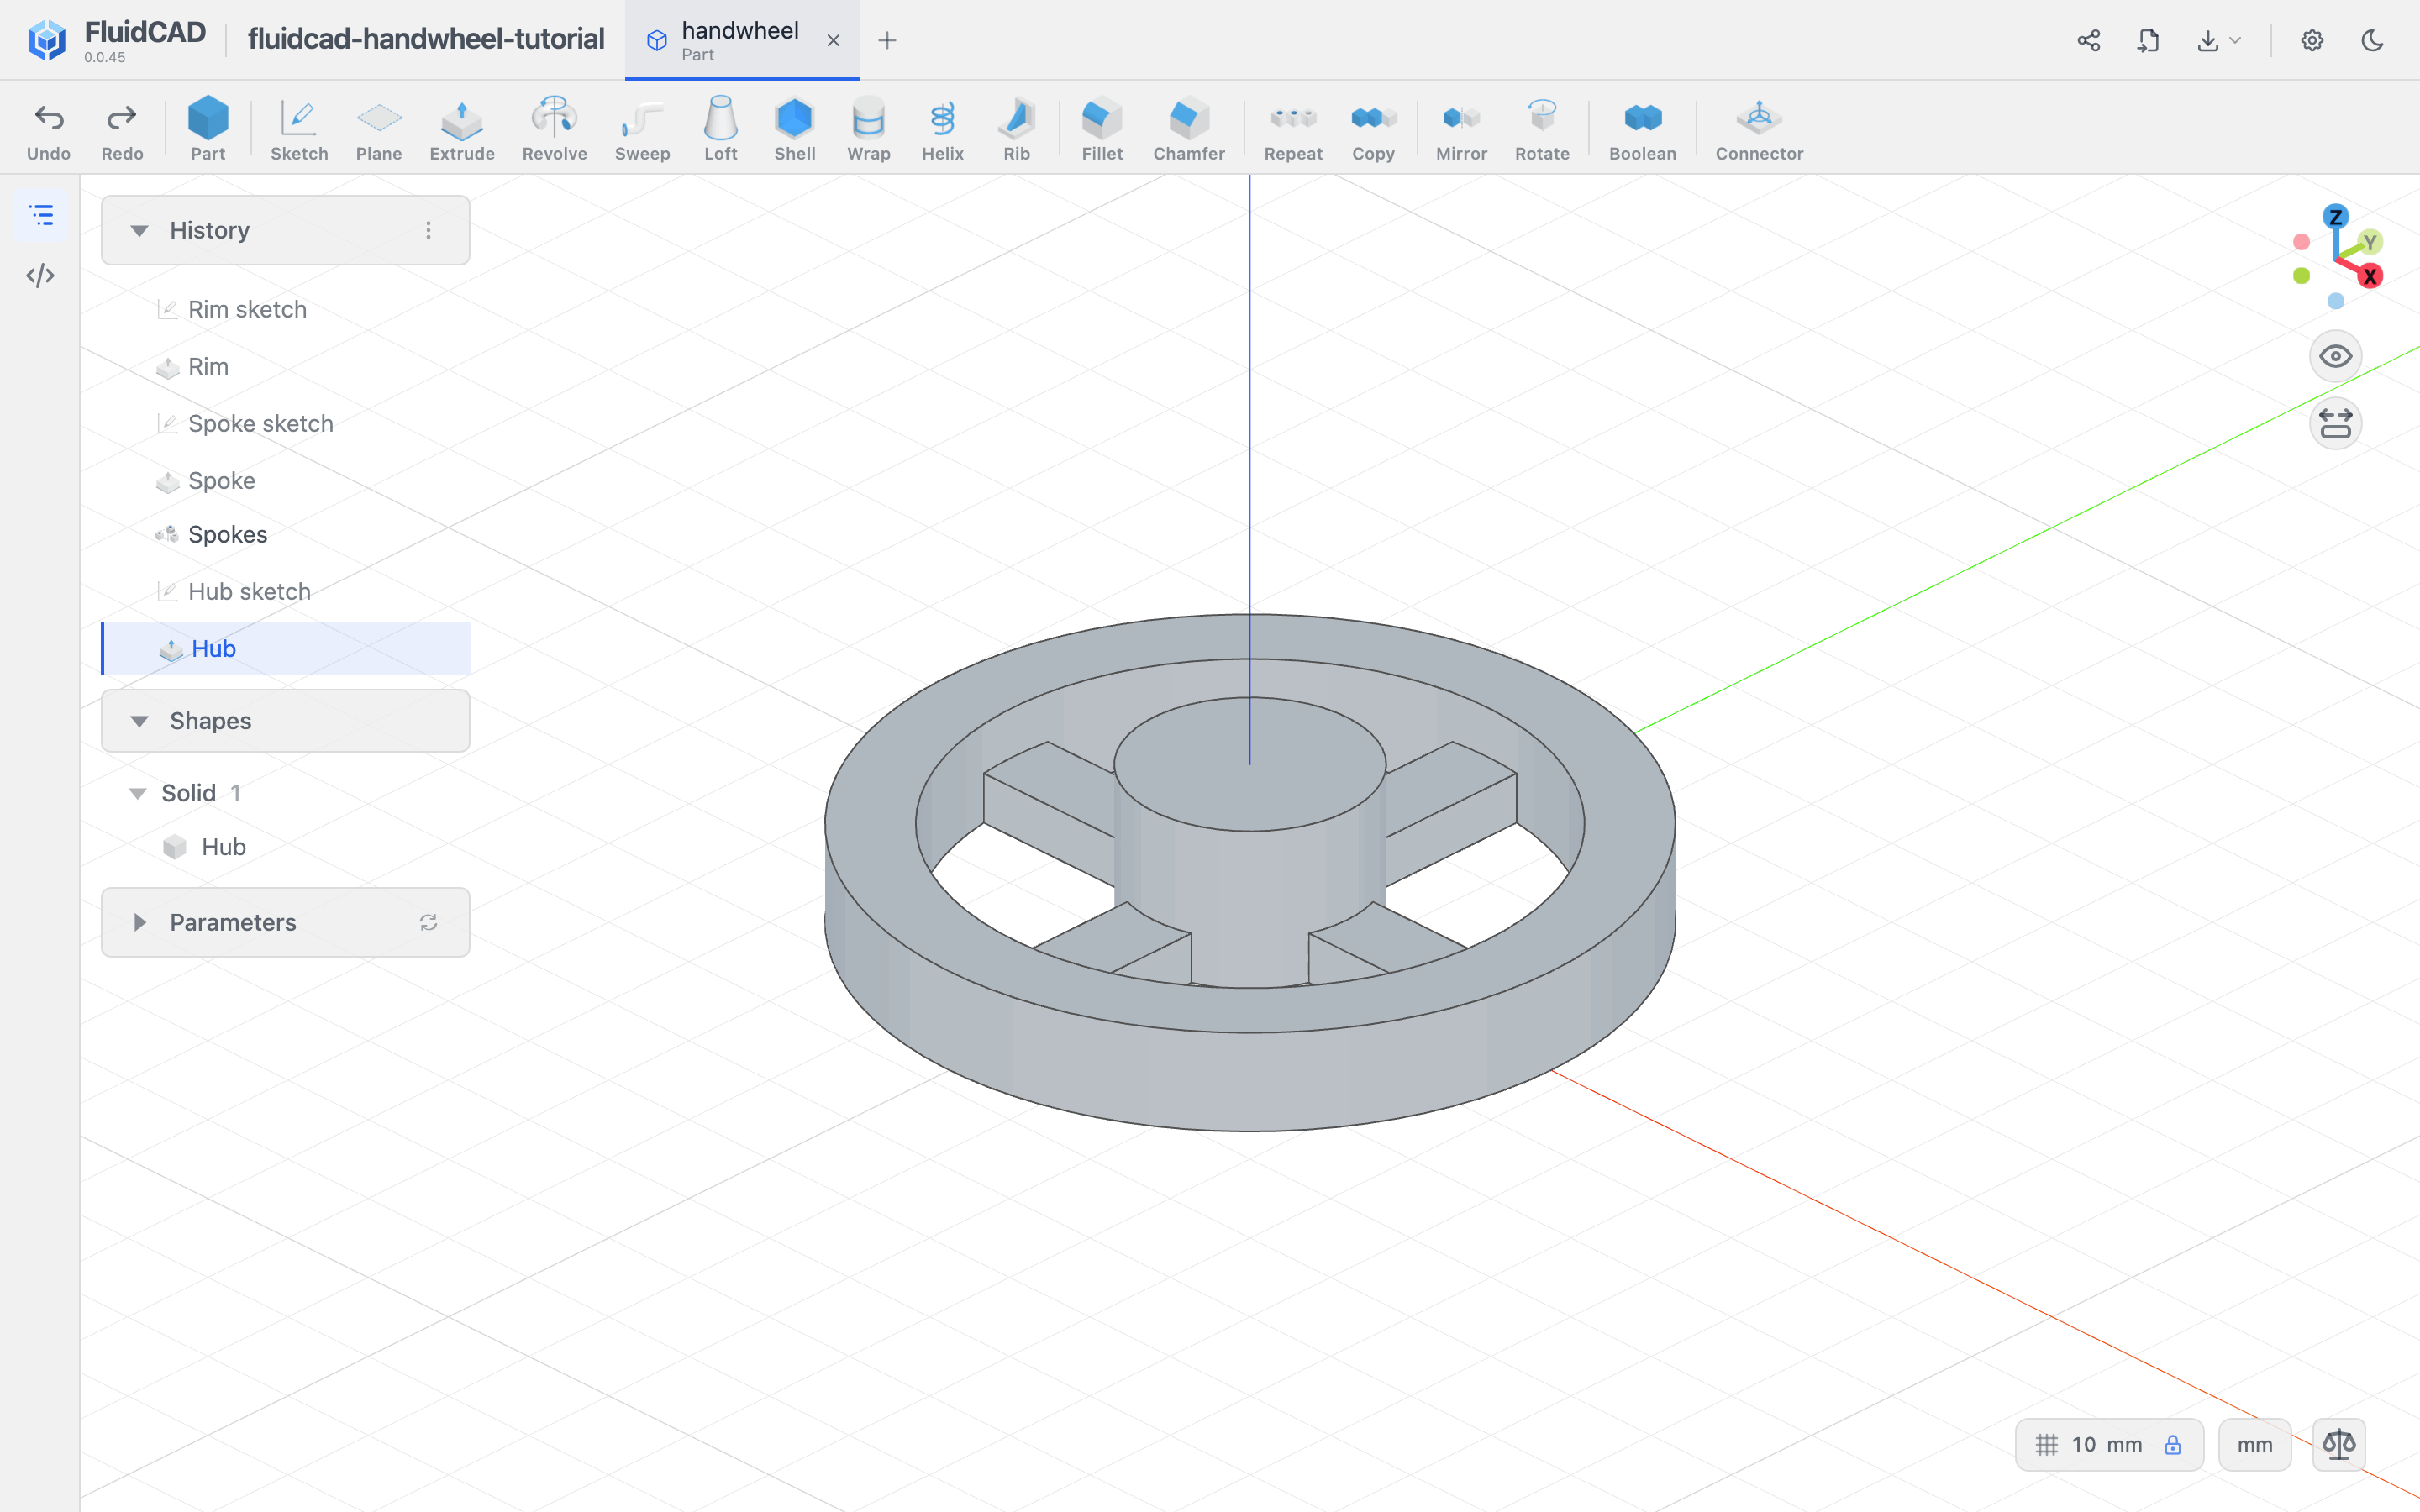Switch to the code editor view
Image resolution: width=2420 pixels, height=1512 pixels.
coord(40,275)
